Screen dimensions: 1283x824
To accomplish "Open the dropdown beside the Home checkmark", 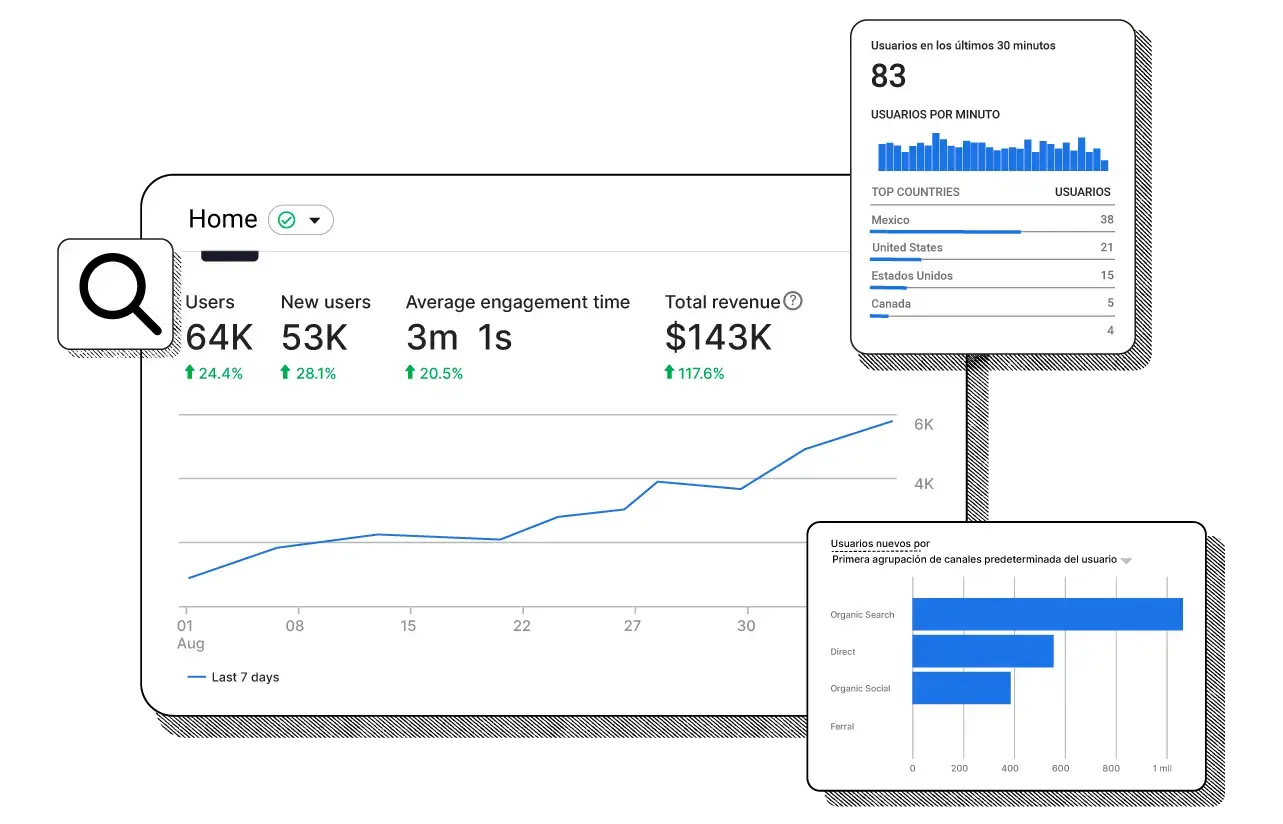I will [315, 219].
